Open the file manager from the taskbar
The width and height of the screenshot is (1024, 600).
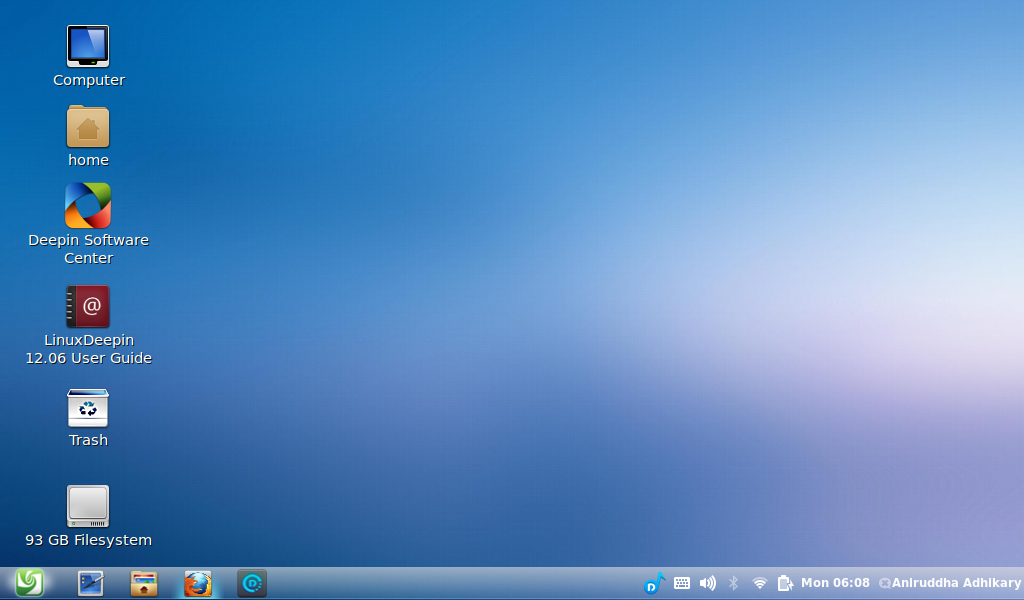144,583
